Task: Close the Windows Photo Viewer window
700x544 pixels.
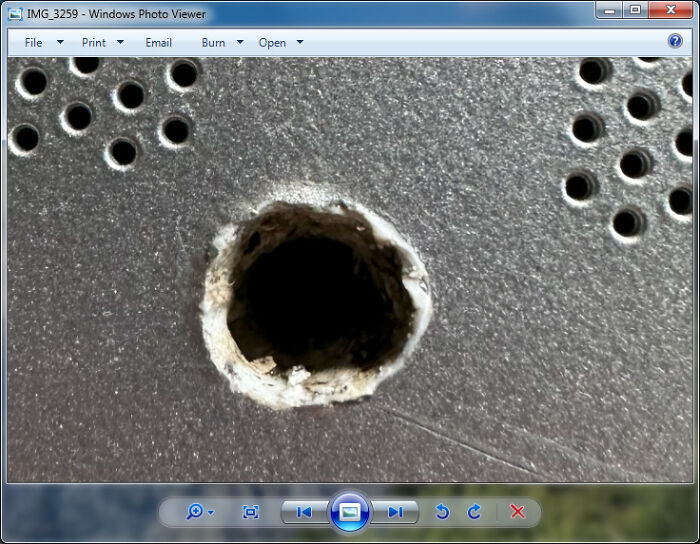Action: coord(671,10)
